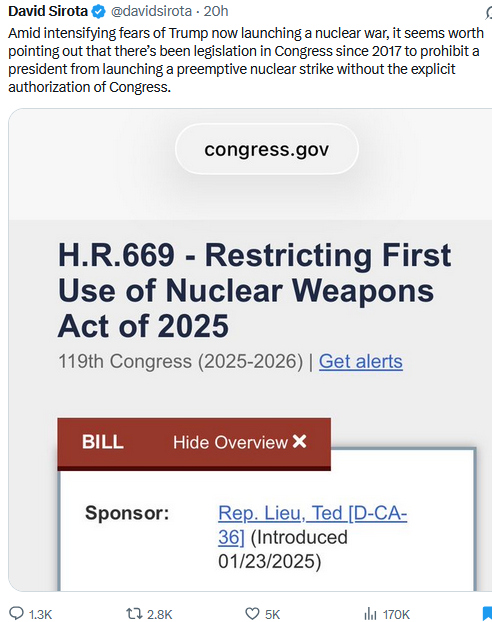
Task: Open sponsor Rep. Lieu, Ted link
Action: pos(312,525)
